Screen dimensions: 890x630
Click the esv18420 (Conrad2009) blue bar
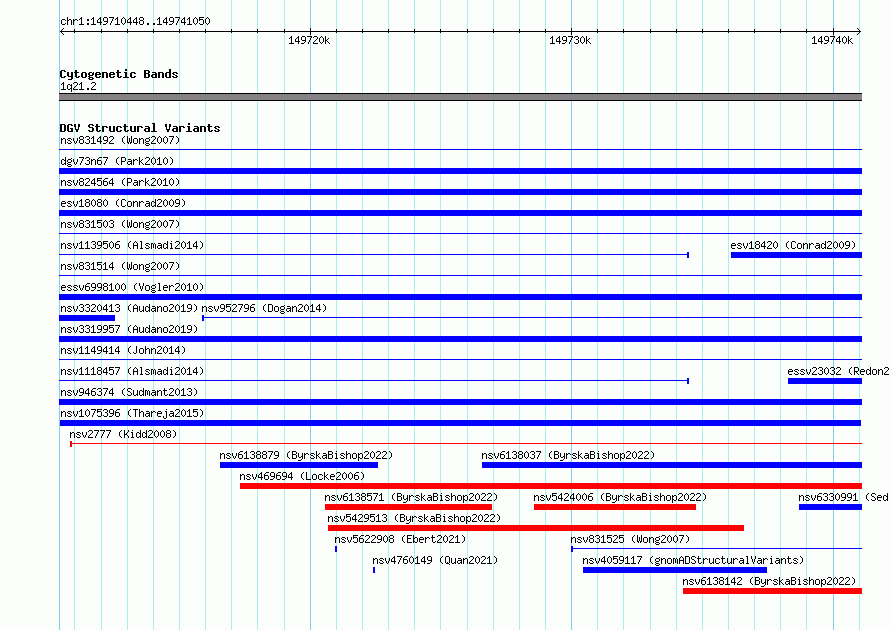click(x=796, y=255)
